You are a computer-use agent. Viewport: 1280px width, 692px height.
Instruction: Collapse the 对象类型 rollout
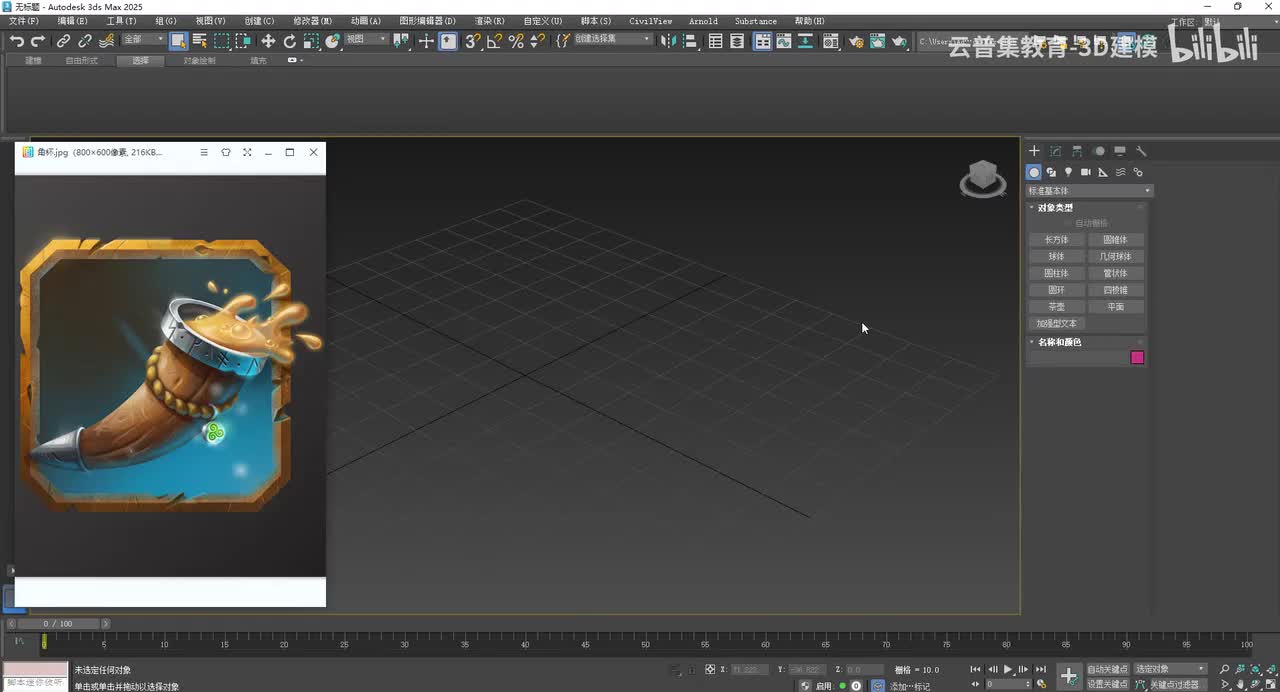[x=1054, y=208]
